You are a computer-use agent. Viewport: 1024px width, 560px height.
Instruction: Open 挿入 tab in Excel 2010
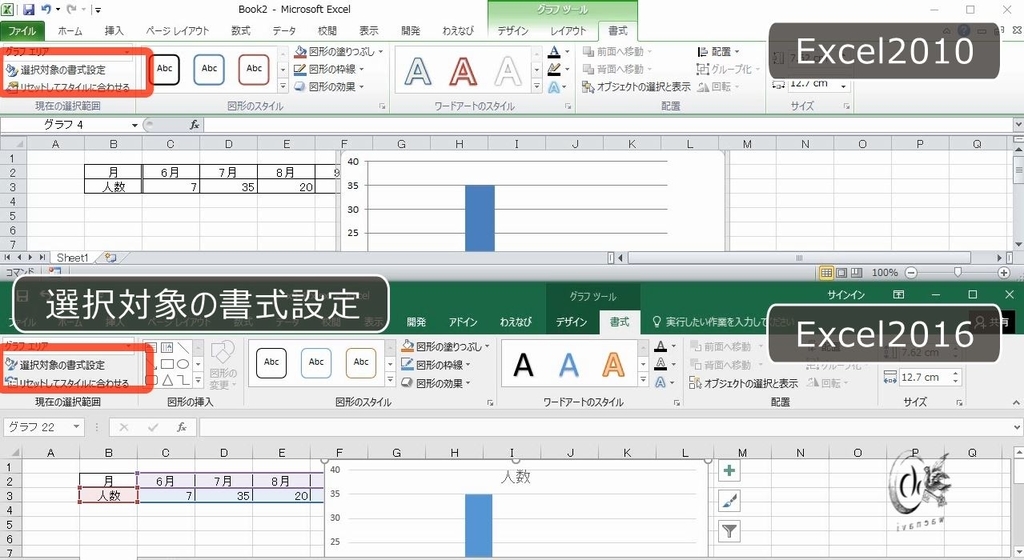point(114,31)
